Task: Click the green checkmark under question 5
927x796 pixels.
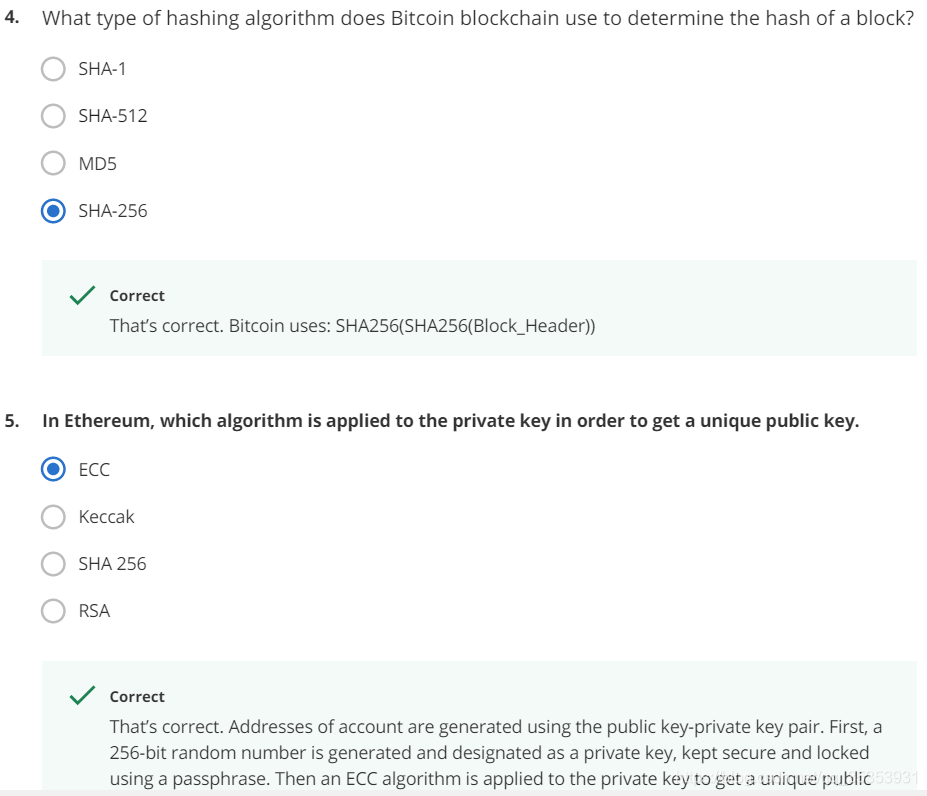Action: (x=82, y=696)
